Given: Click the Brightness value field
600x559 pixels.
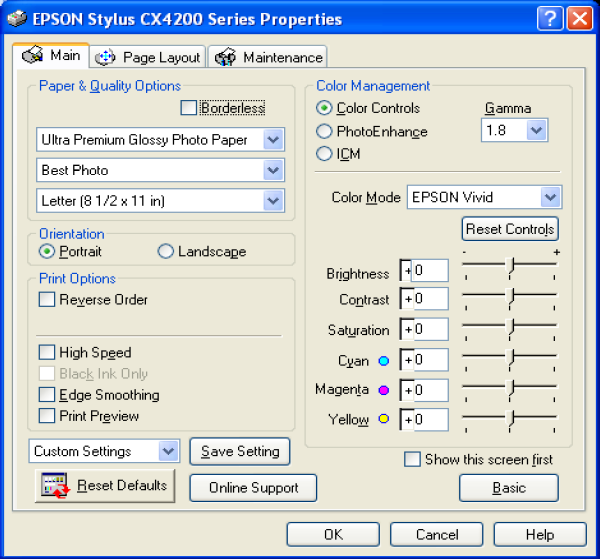Looking at the screenshot, I should [x=424, y=271].
